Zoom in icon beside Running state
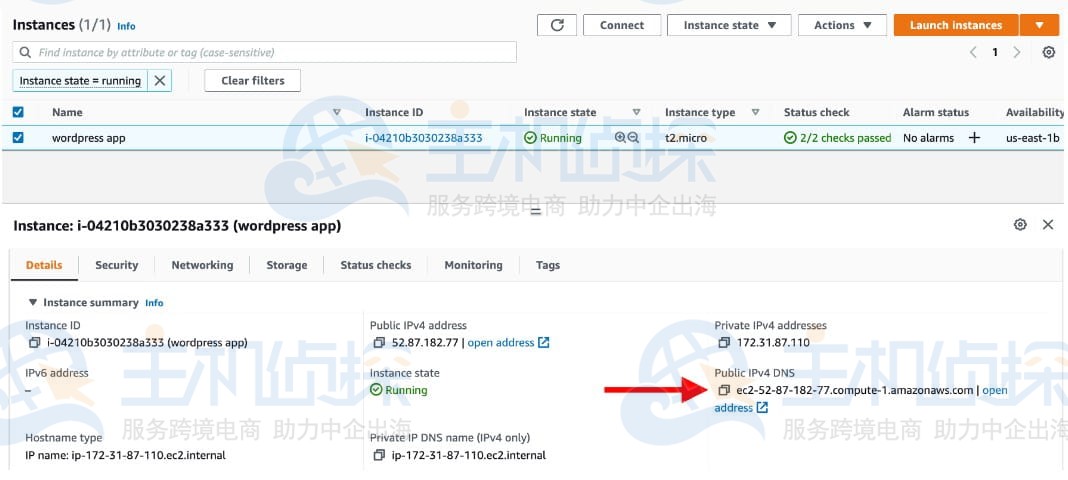This screenshot has height=480, width=1068. point(620,138)
